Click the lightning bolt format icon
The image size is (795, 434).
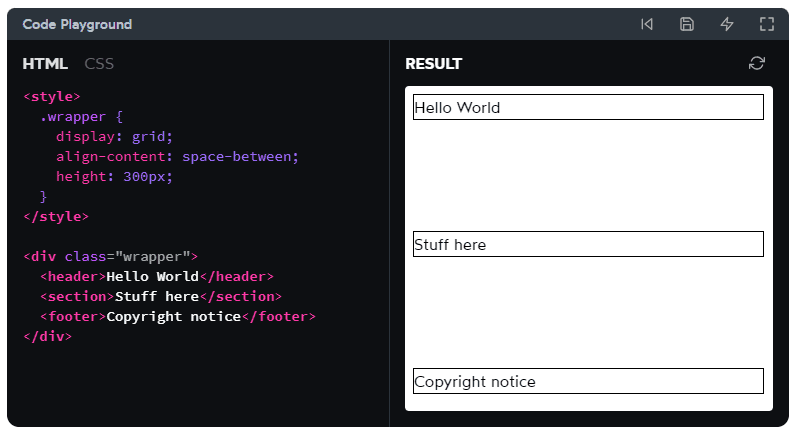pos(727,24)
